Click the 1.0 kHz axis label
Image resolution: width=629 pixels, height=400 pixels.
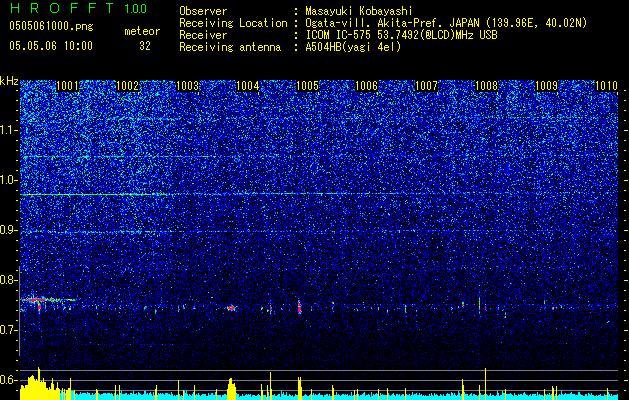tap(9, 180)
